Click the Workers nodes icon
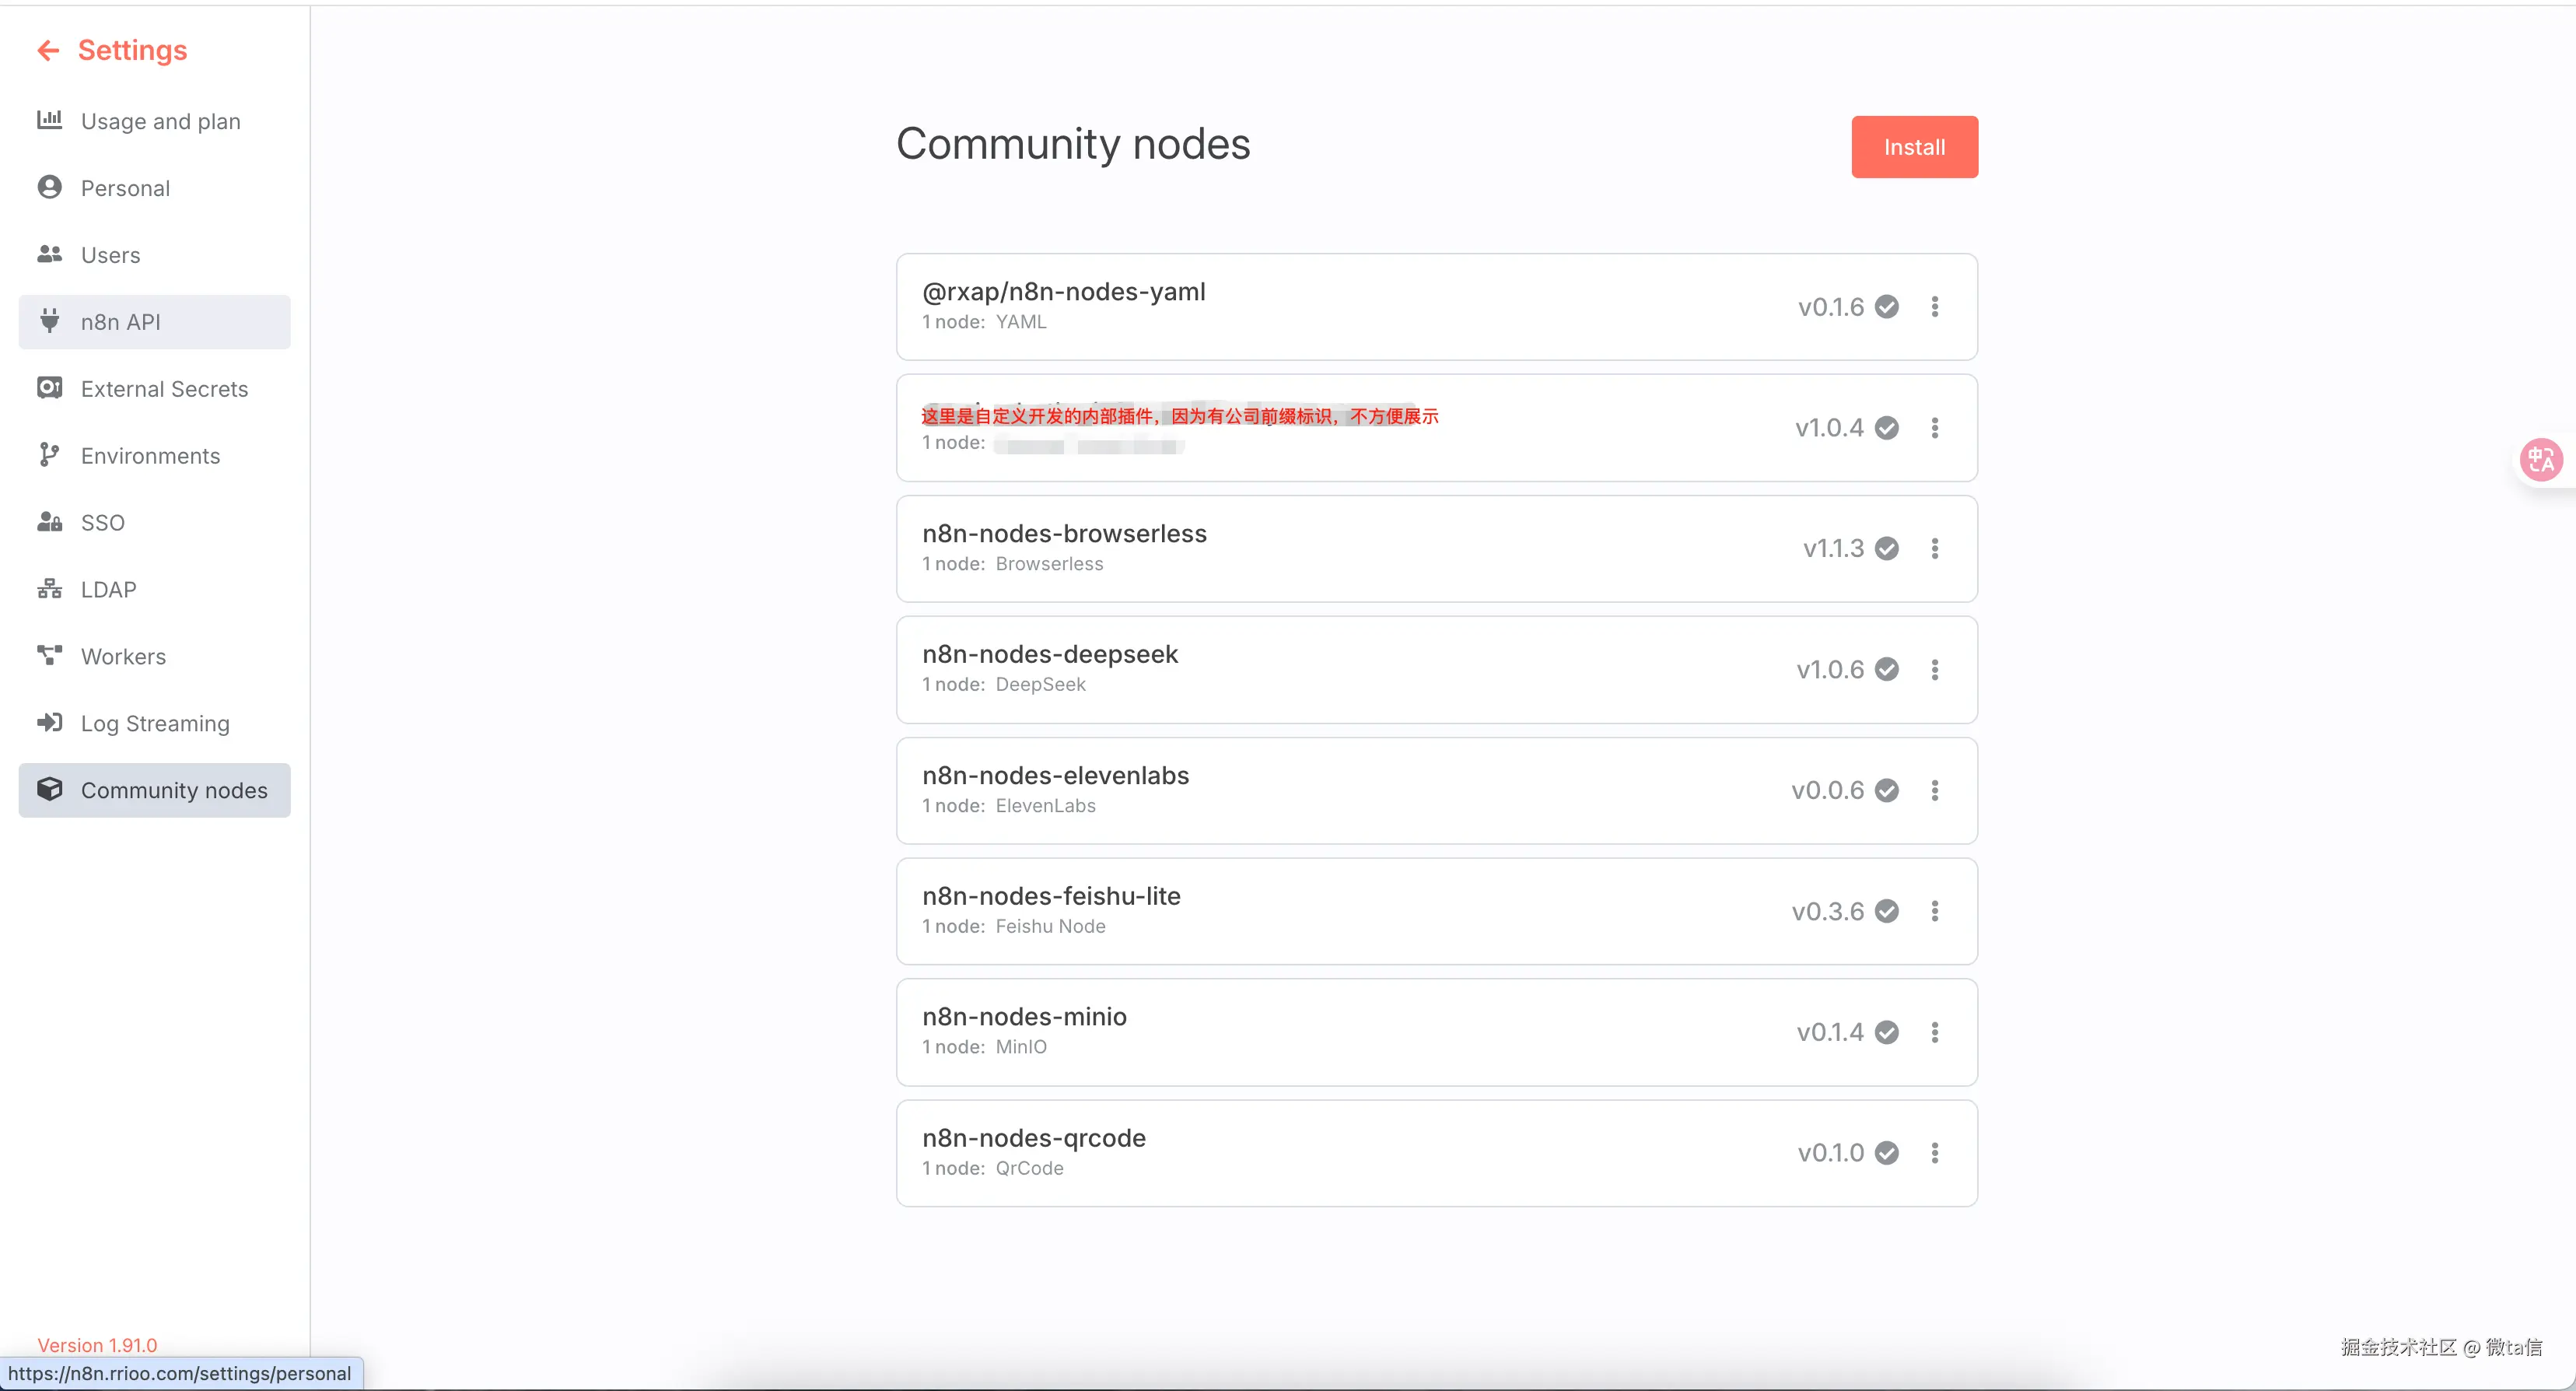The image size is (2576, 1391). 49,655
